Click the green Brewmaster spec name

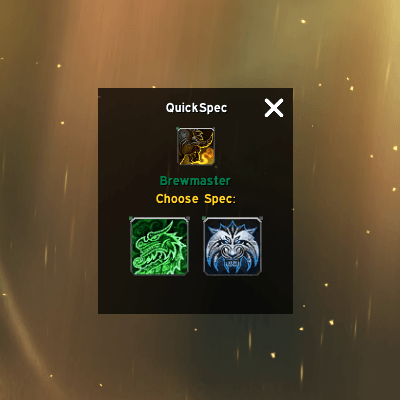[195, 181]
